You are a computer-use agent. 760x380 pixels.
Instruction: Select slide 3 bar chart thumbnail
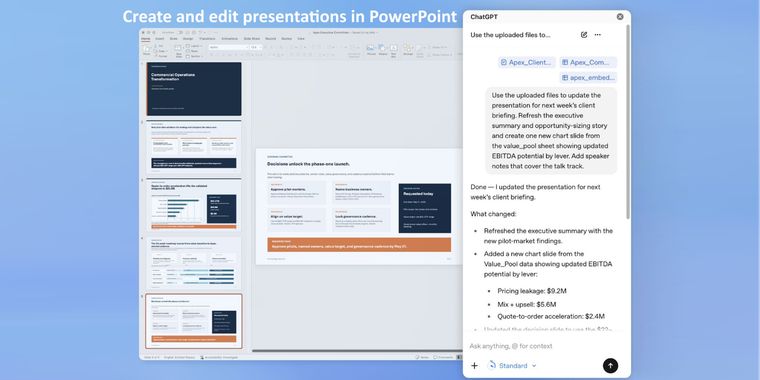pos(194,206)
